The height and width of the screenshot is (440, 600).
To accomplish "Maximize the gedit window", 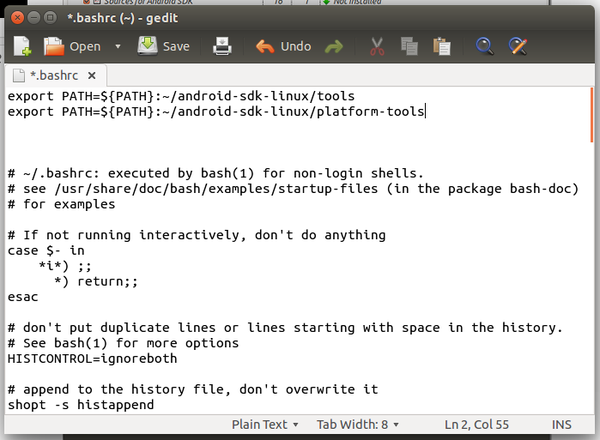I will [x=50, y=18].
